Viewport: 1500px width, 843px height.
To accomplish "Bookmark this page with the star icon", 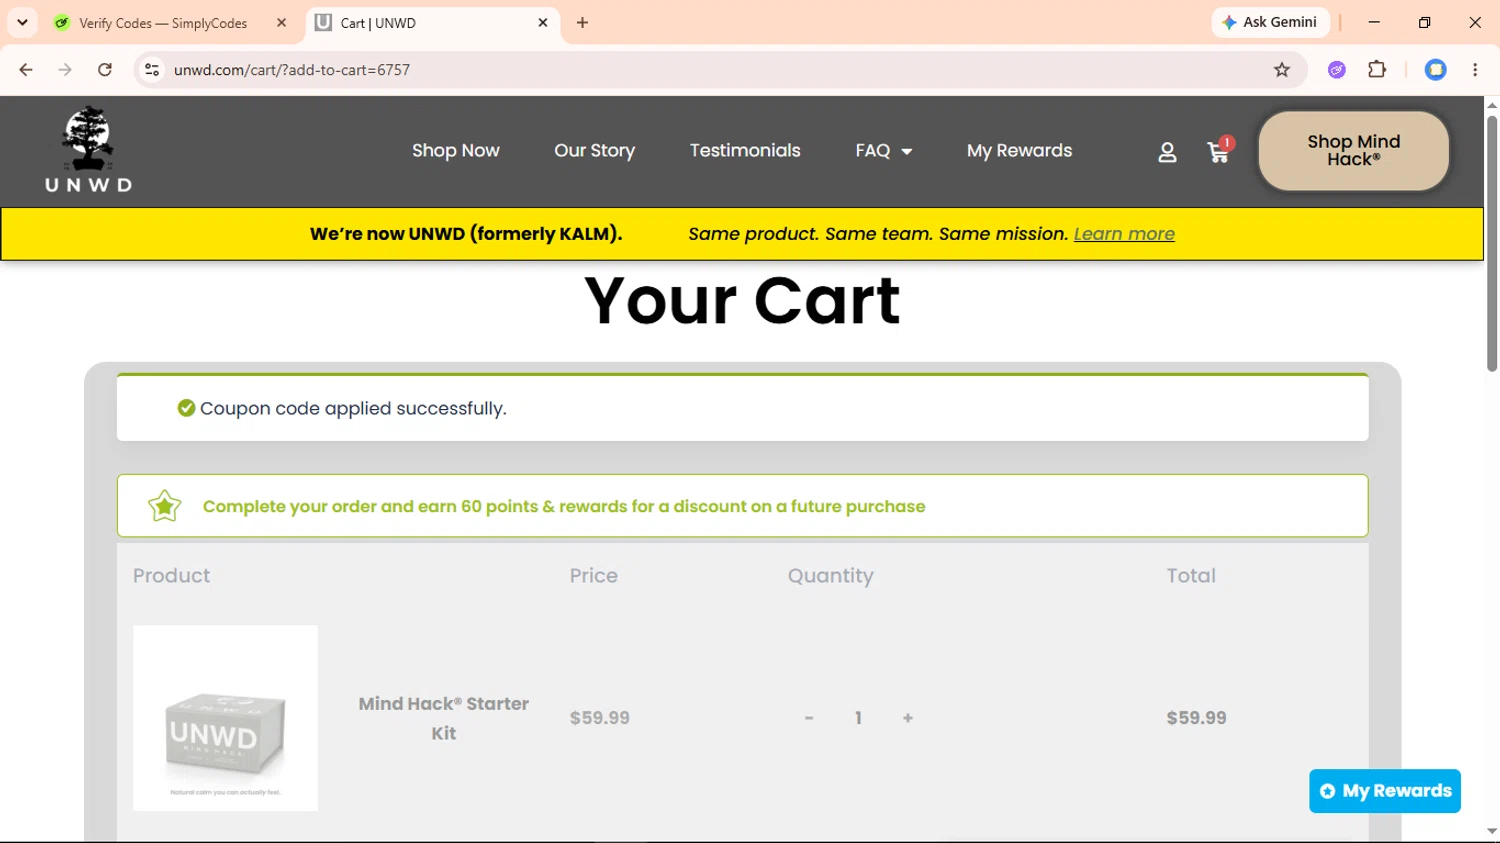I will (x=1282, y=70).
